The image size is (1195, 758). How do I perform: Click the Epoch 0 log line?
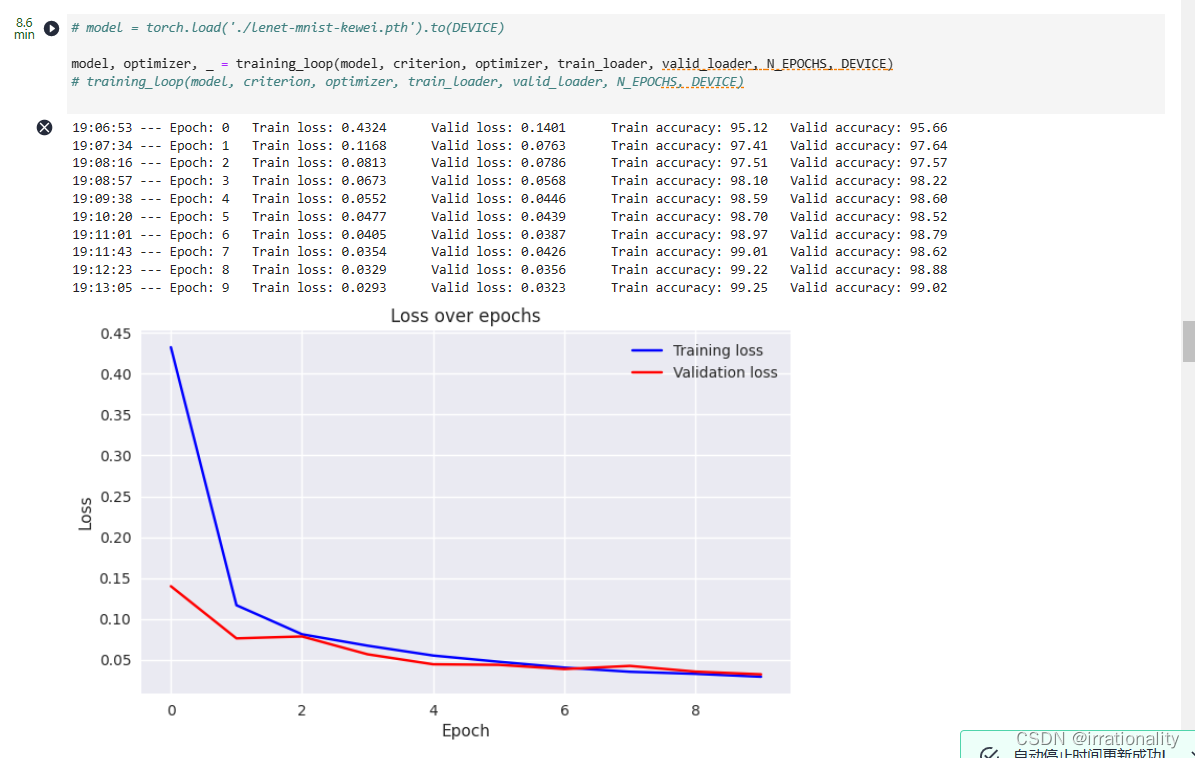click(509, 127)
